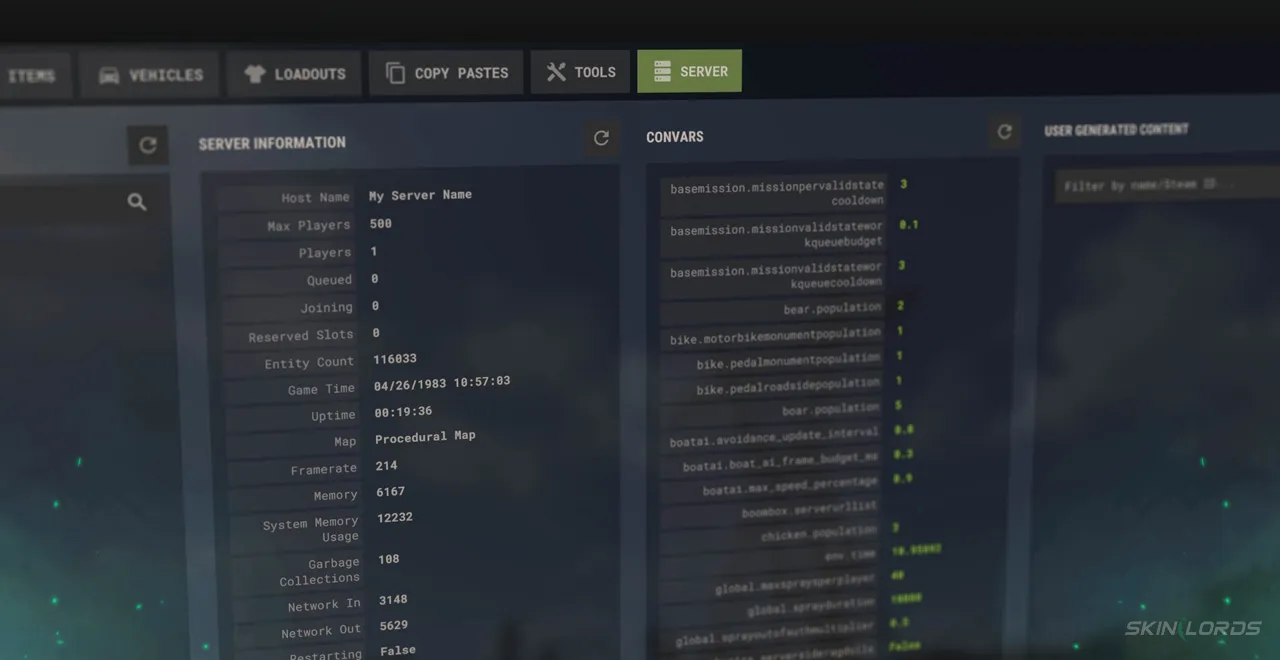
Task: Click the Server Information heading
Action: [272, 143]
